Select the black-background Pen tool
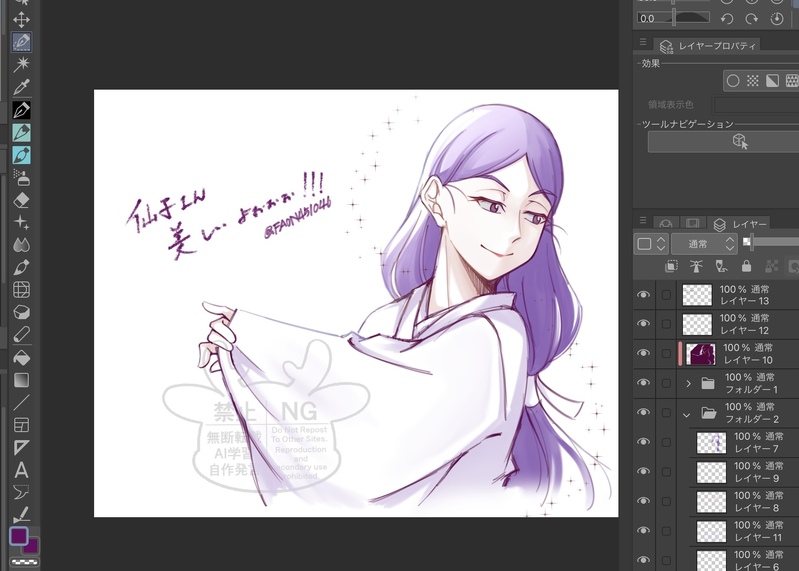This screenshot has width=799, height=571. (21, 110)
